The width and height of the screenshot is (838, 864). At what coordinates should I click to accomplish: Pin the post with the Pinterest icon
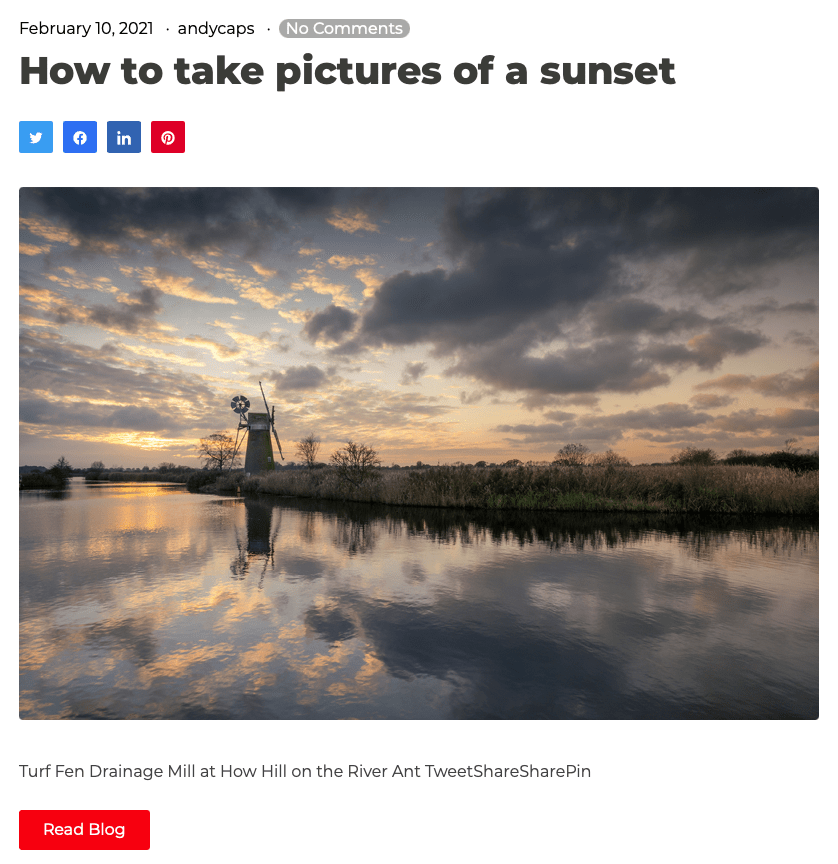(x=168, y=137)
